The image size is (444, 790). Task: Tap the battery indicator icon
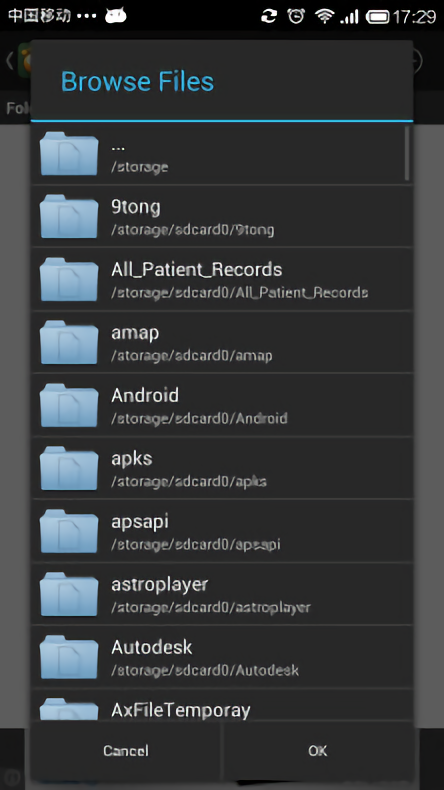click(377, 17)
